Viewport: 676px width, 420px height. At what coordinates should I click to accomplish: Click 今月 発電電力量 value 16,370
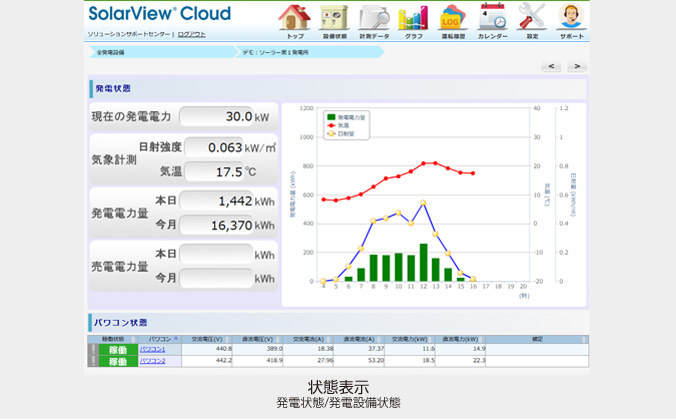pos(216,225)
